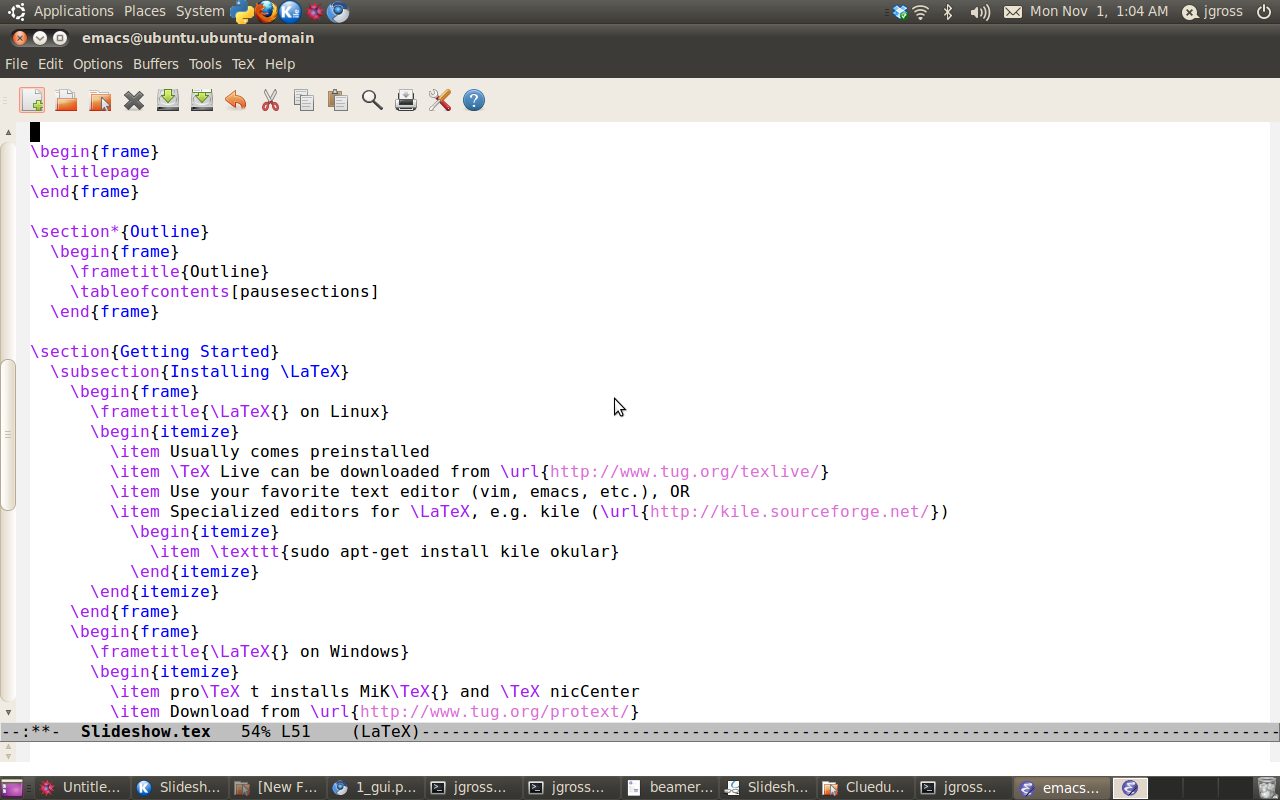This screenshot has height=800, width=1280.
Task: Open directory with the Dired folder icon
Action: pyautogui.click(x=100, y=100)
